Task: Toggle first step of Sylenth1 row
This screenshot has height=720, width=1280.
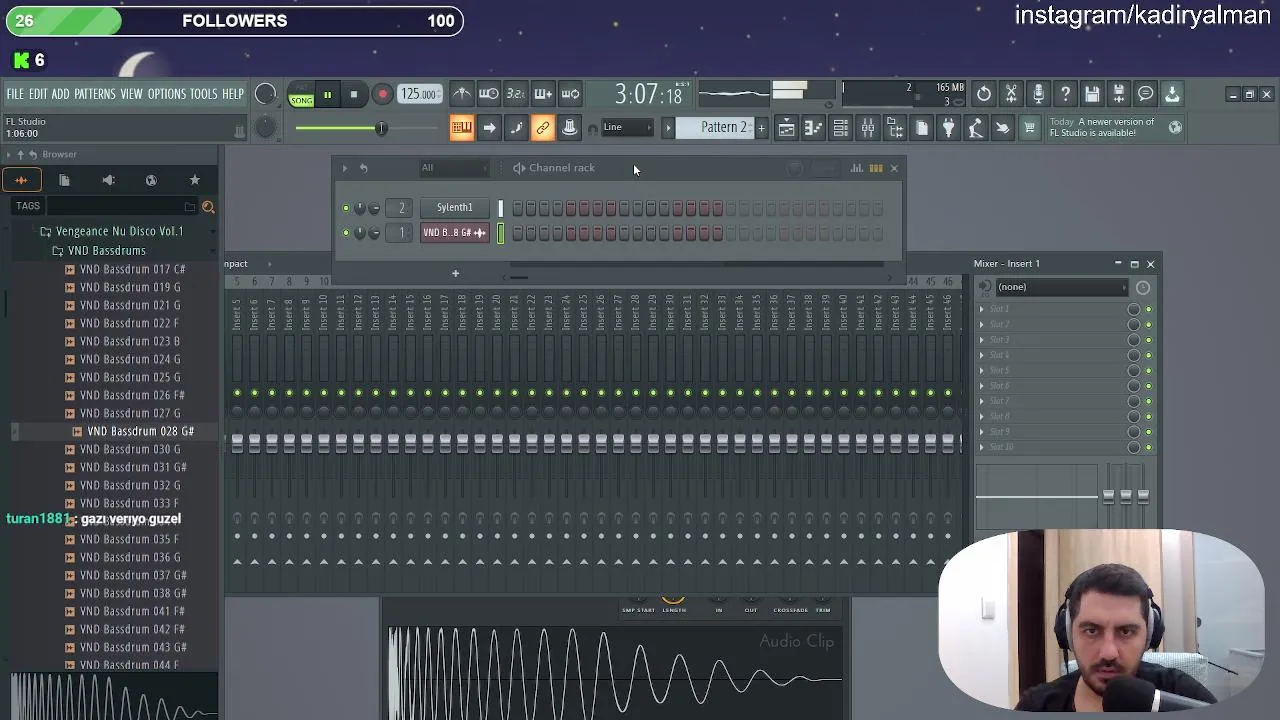Action: click(517, 208)
